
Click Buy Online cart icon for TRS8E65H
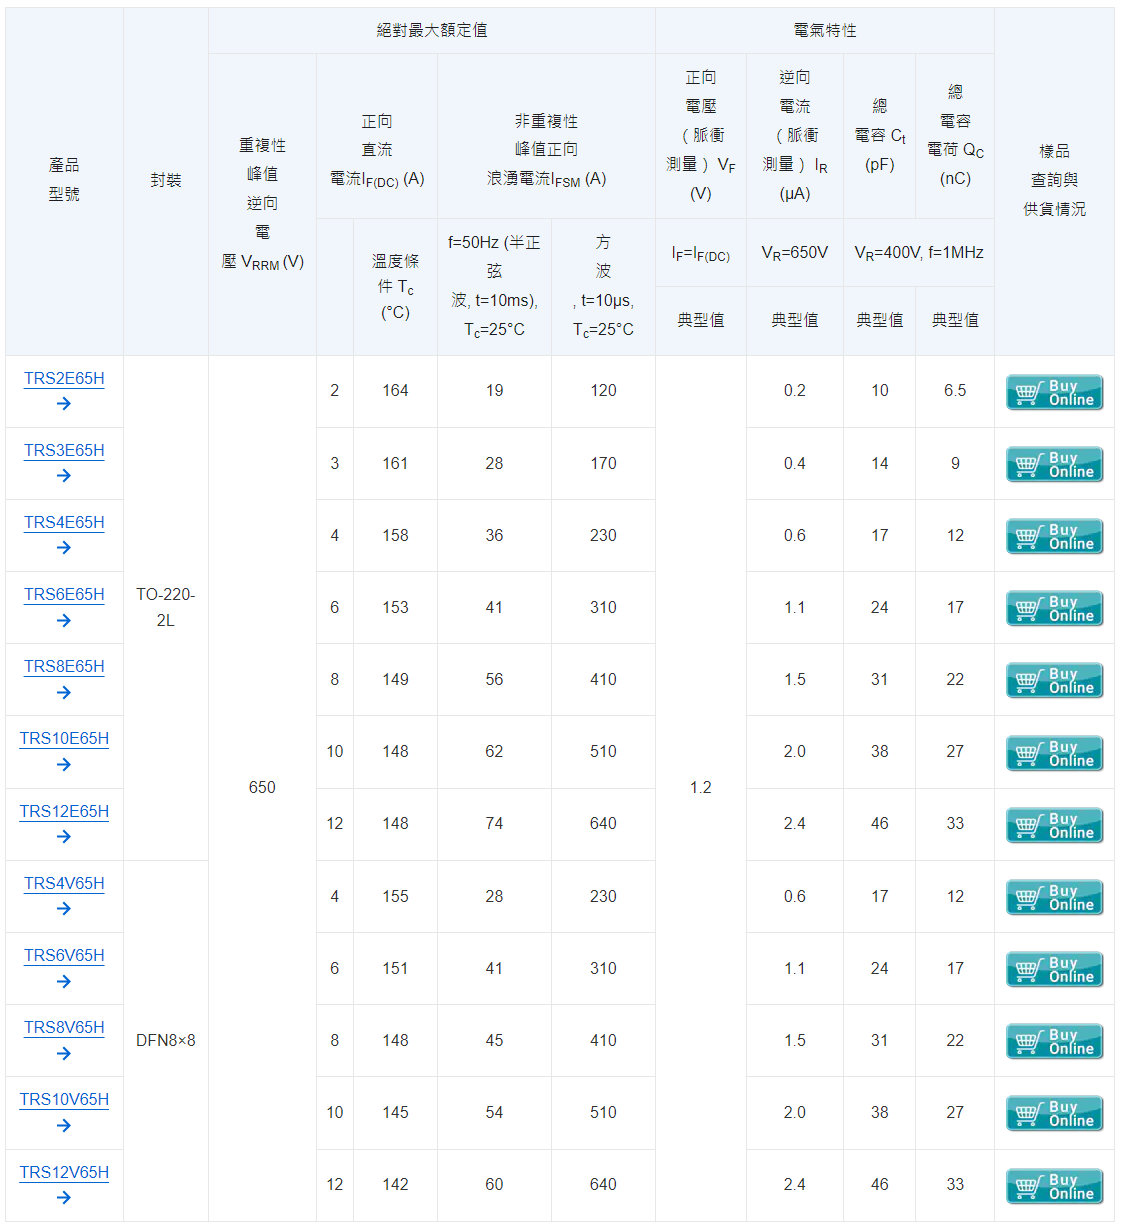pos(1054,681)
